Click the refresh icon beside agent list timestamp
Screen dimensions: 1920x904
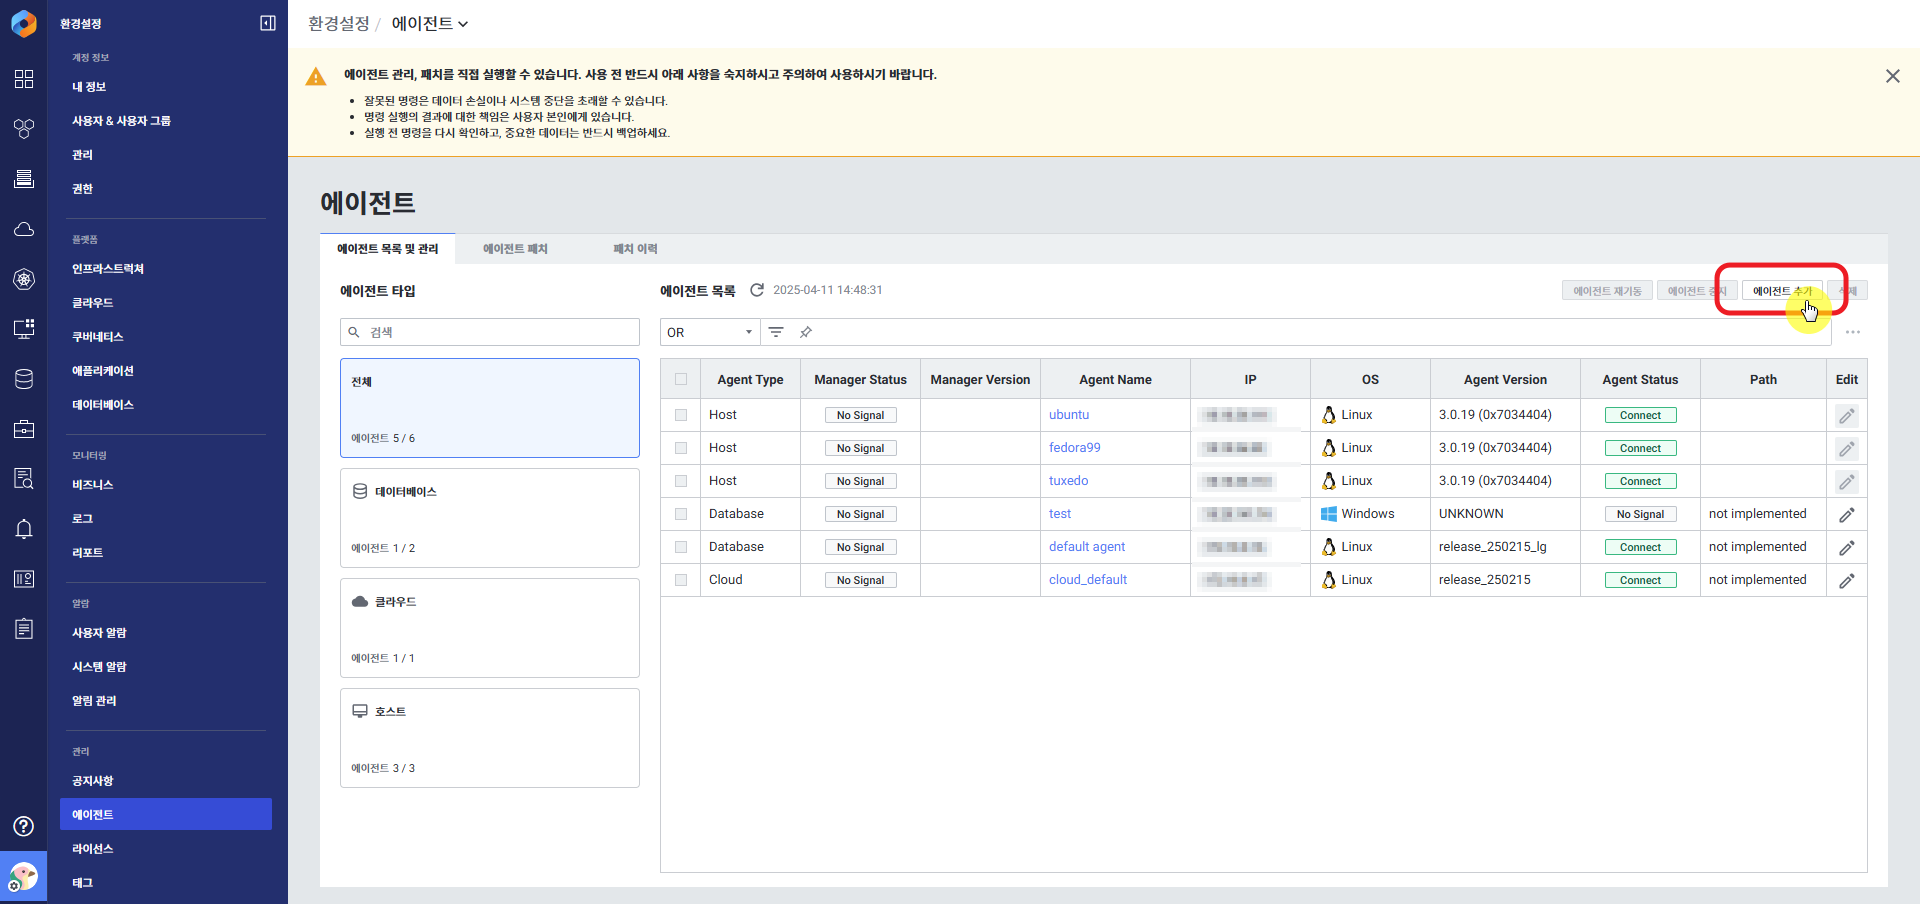coord(757,290)
